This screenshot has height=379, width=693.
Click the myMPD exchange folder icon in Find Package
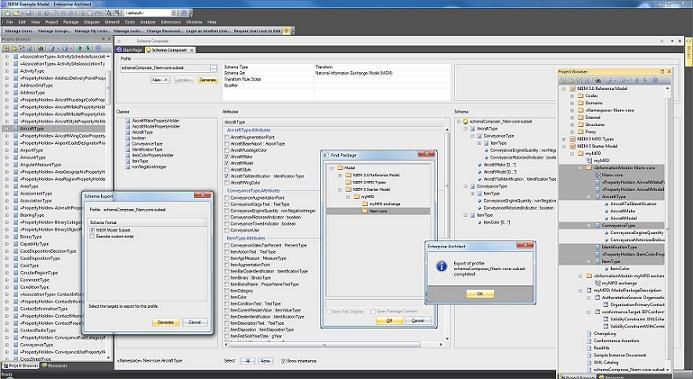365,204
